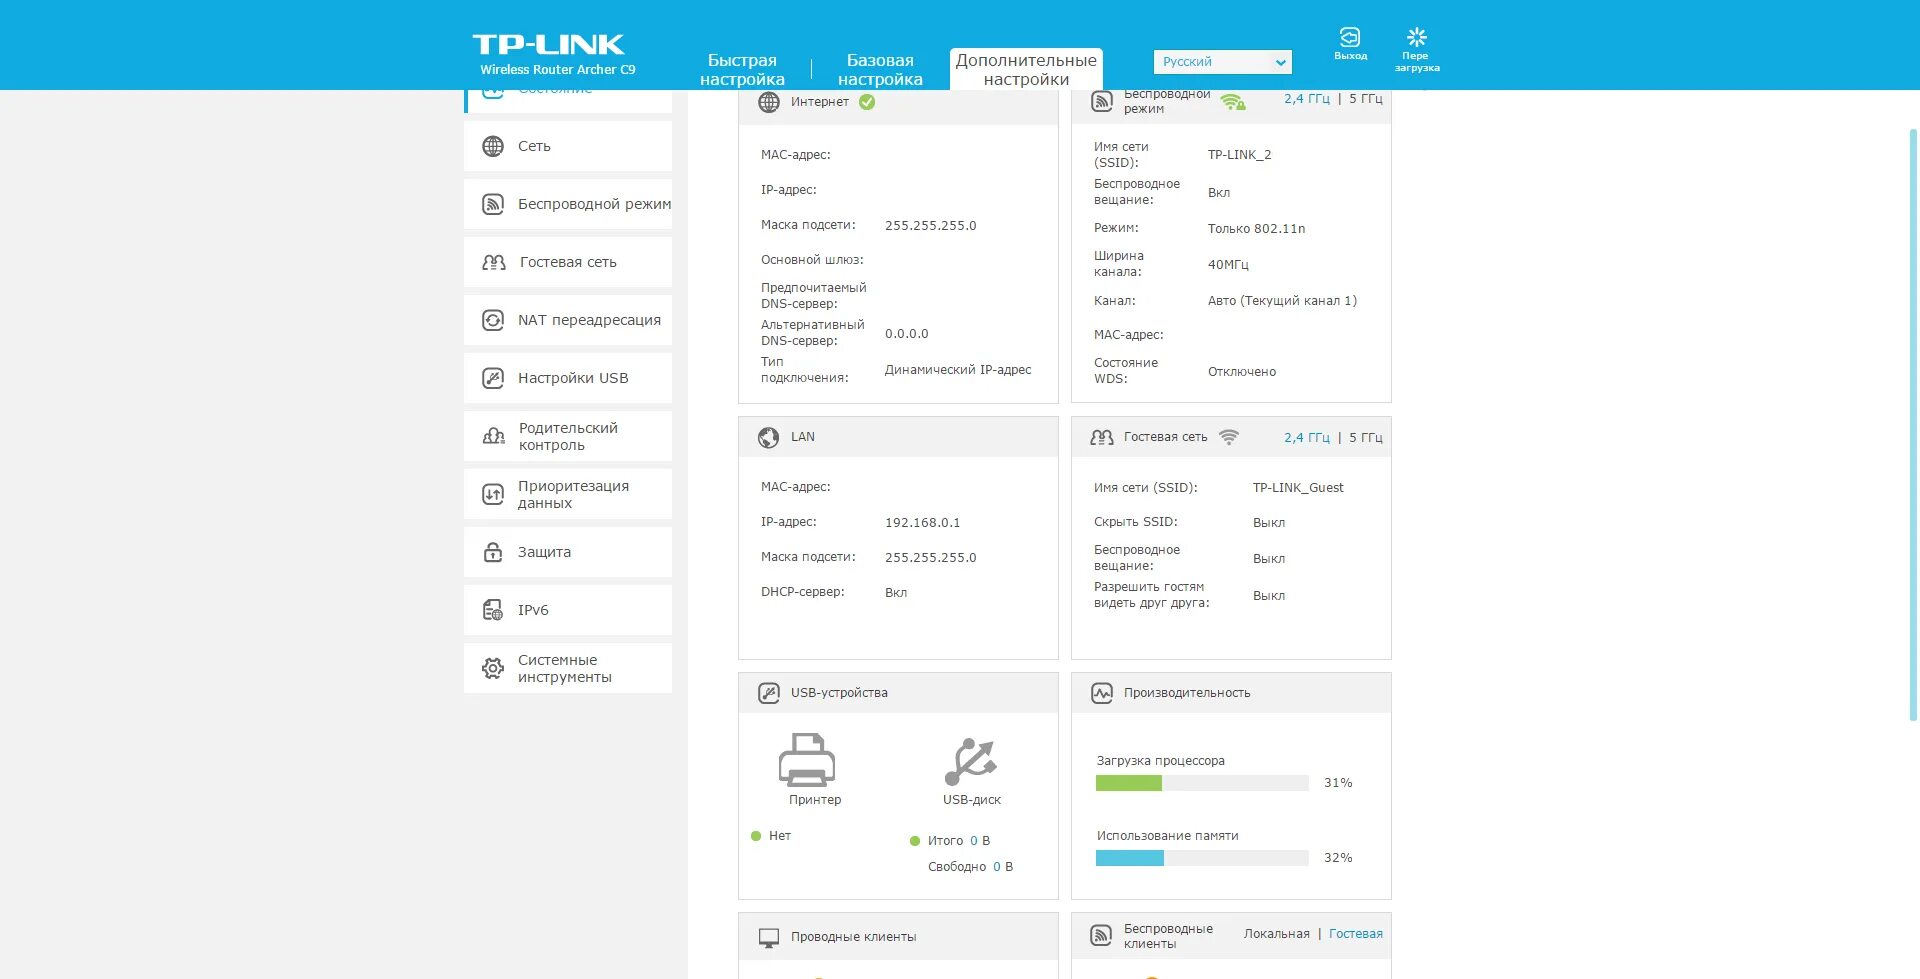Click the Reboot (Перезагрузка) icon
This screenshot has width=1920, height=979.
point(1417,37)
